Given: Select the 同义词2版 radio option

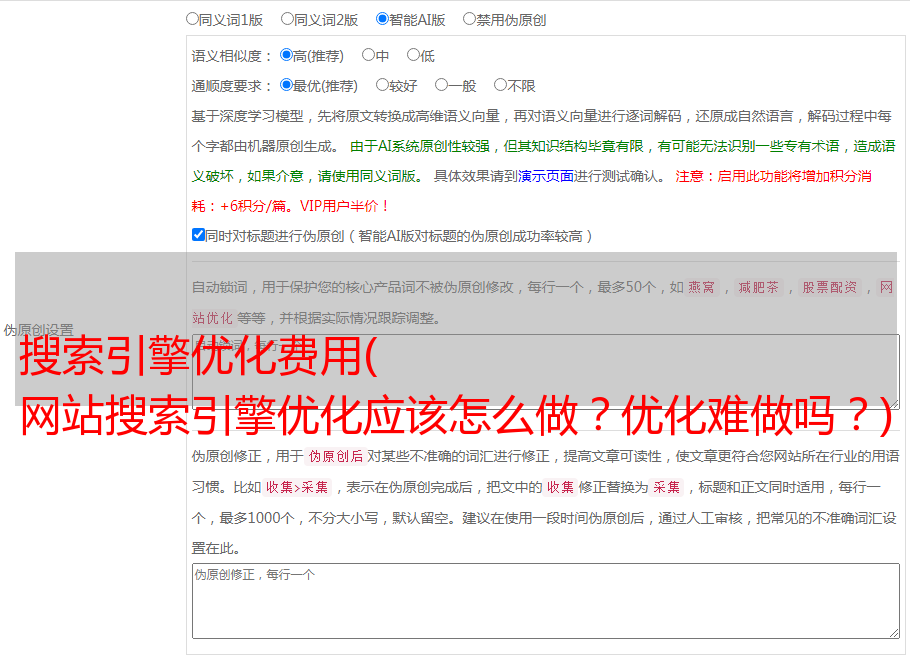Looking at the screenshot, I should pos(287,19).
